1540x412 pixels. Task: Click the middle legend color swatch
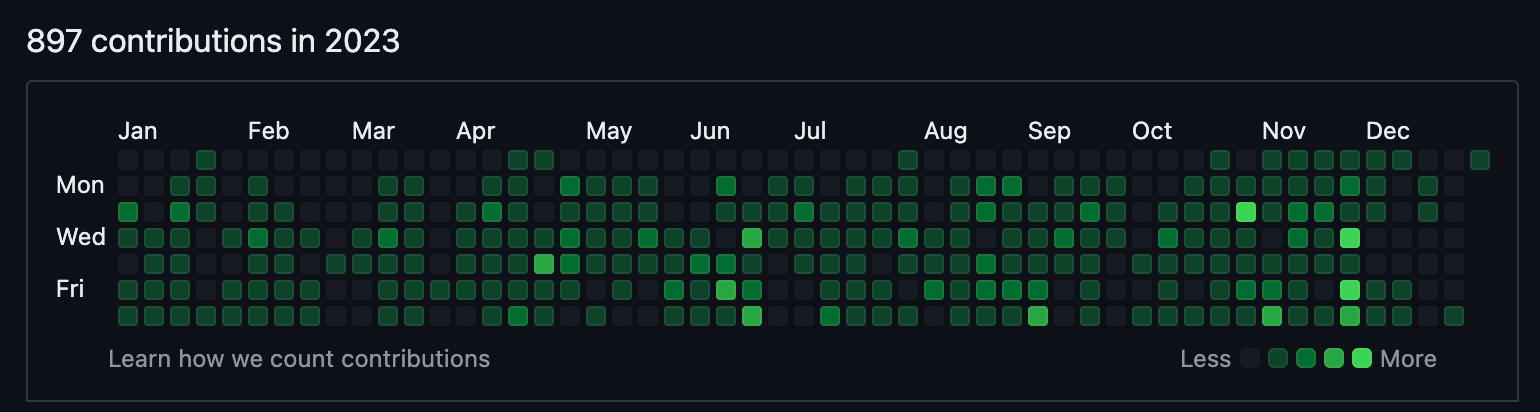point(1306,359)
